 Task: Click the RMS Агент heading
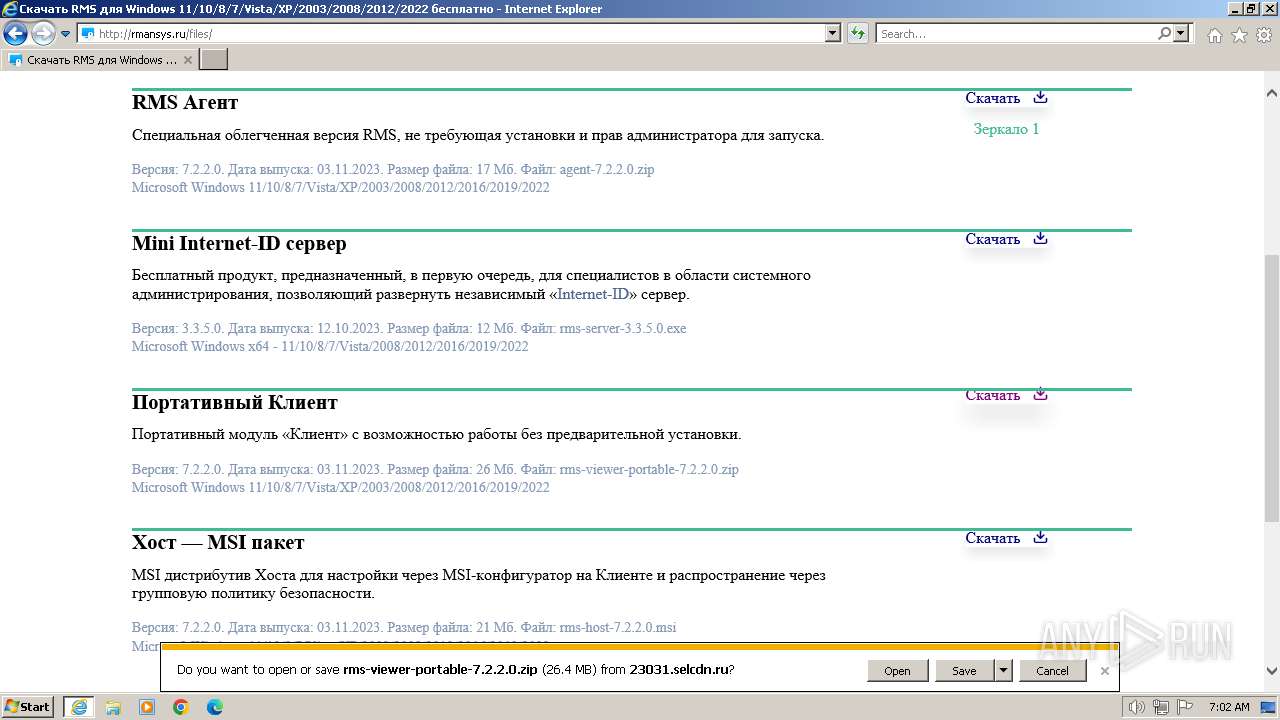[x=185, y=102]
